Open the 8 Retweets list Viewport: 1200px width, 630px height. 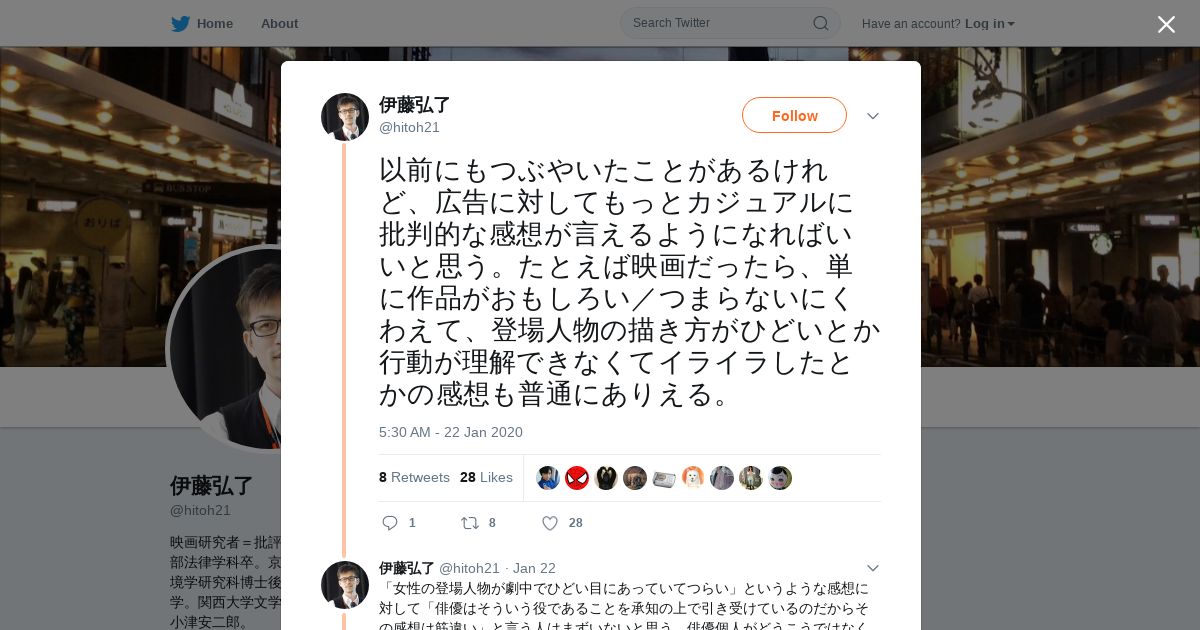414,477
